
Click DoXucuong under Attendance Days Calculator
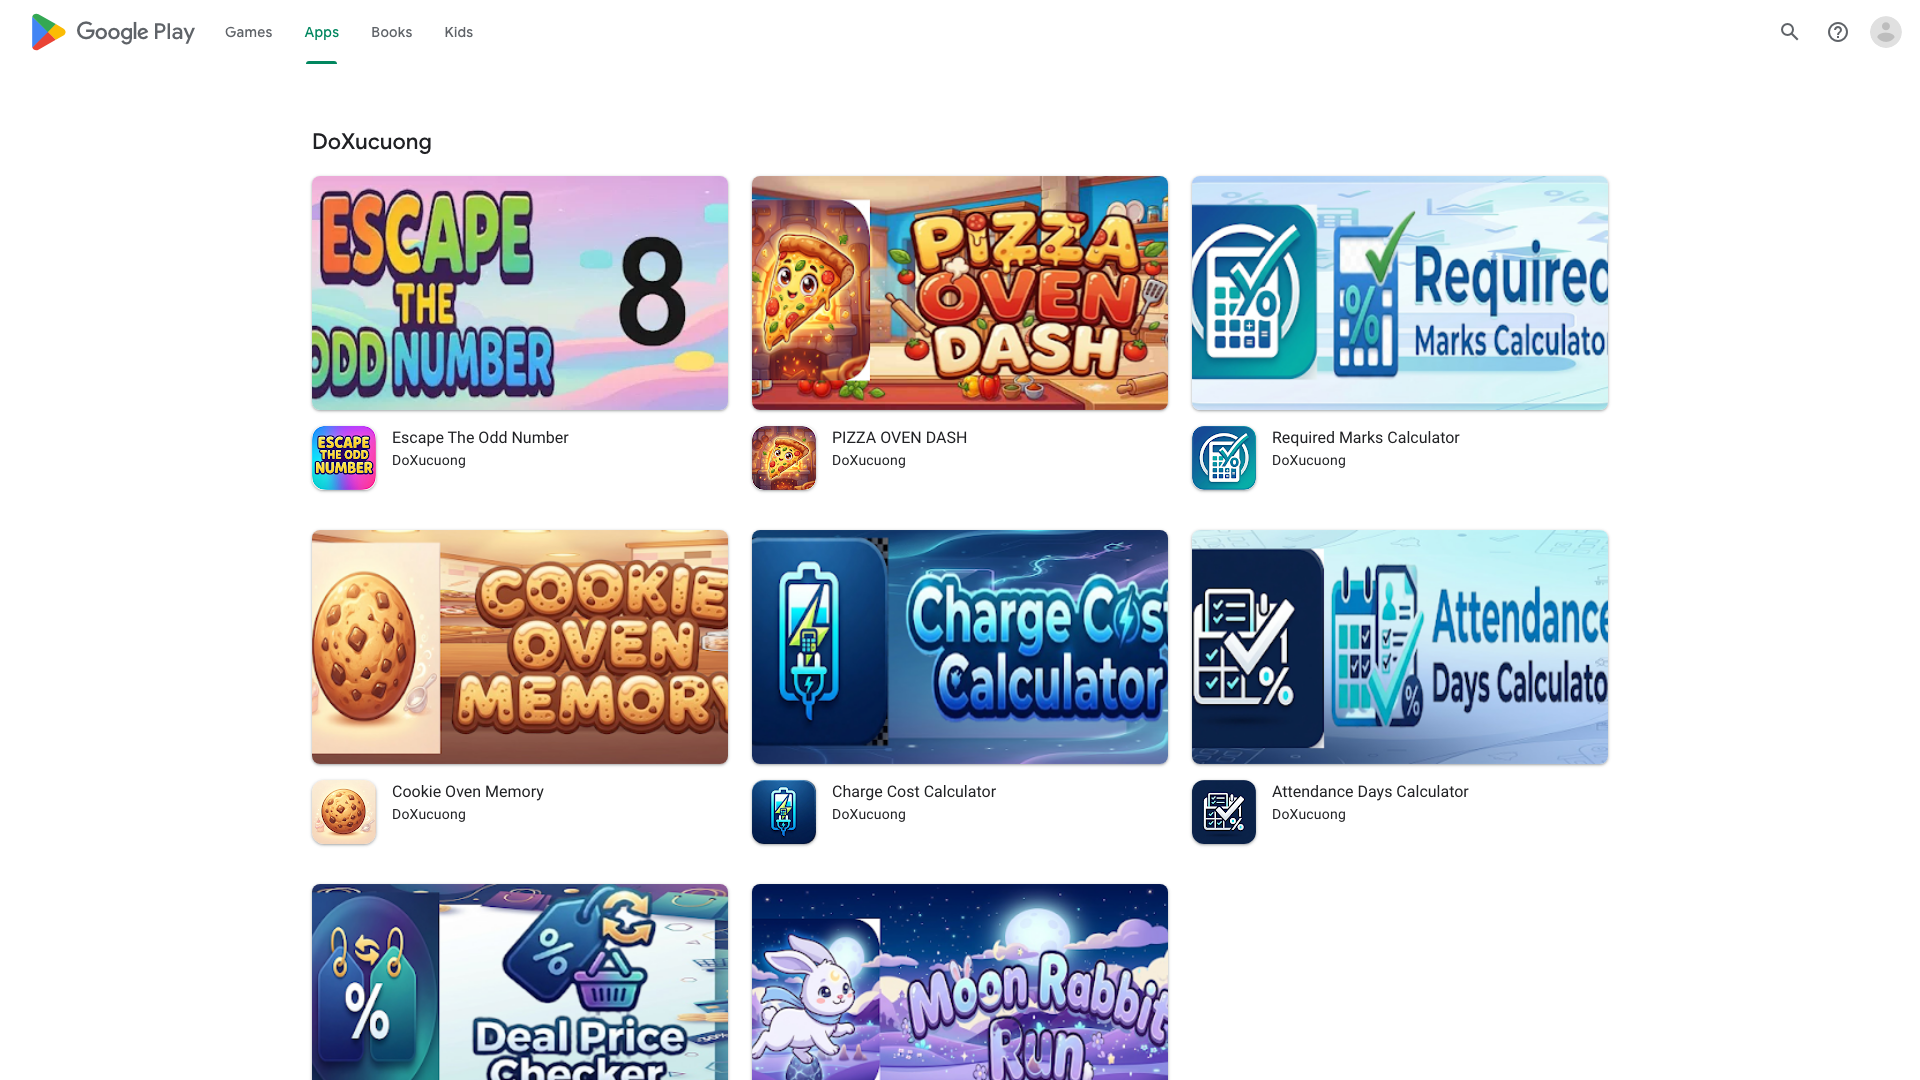tap(1309, 815)
